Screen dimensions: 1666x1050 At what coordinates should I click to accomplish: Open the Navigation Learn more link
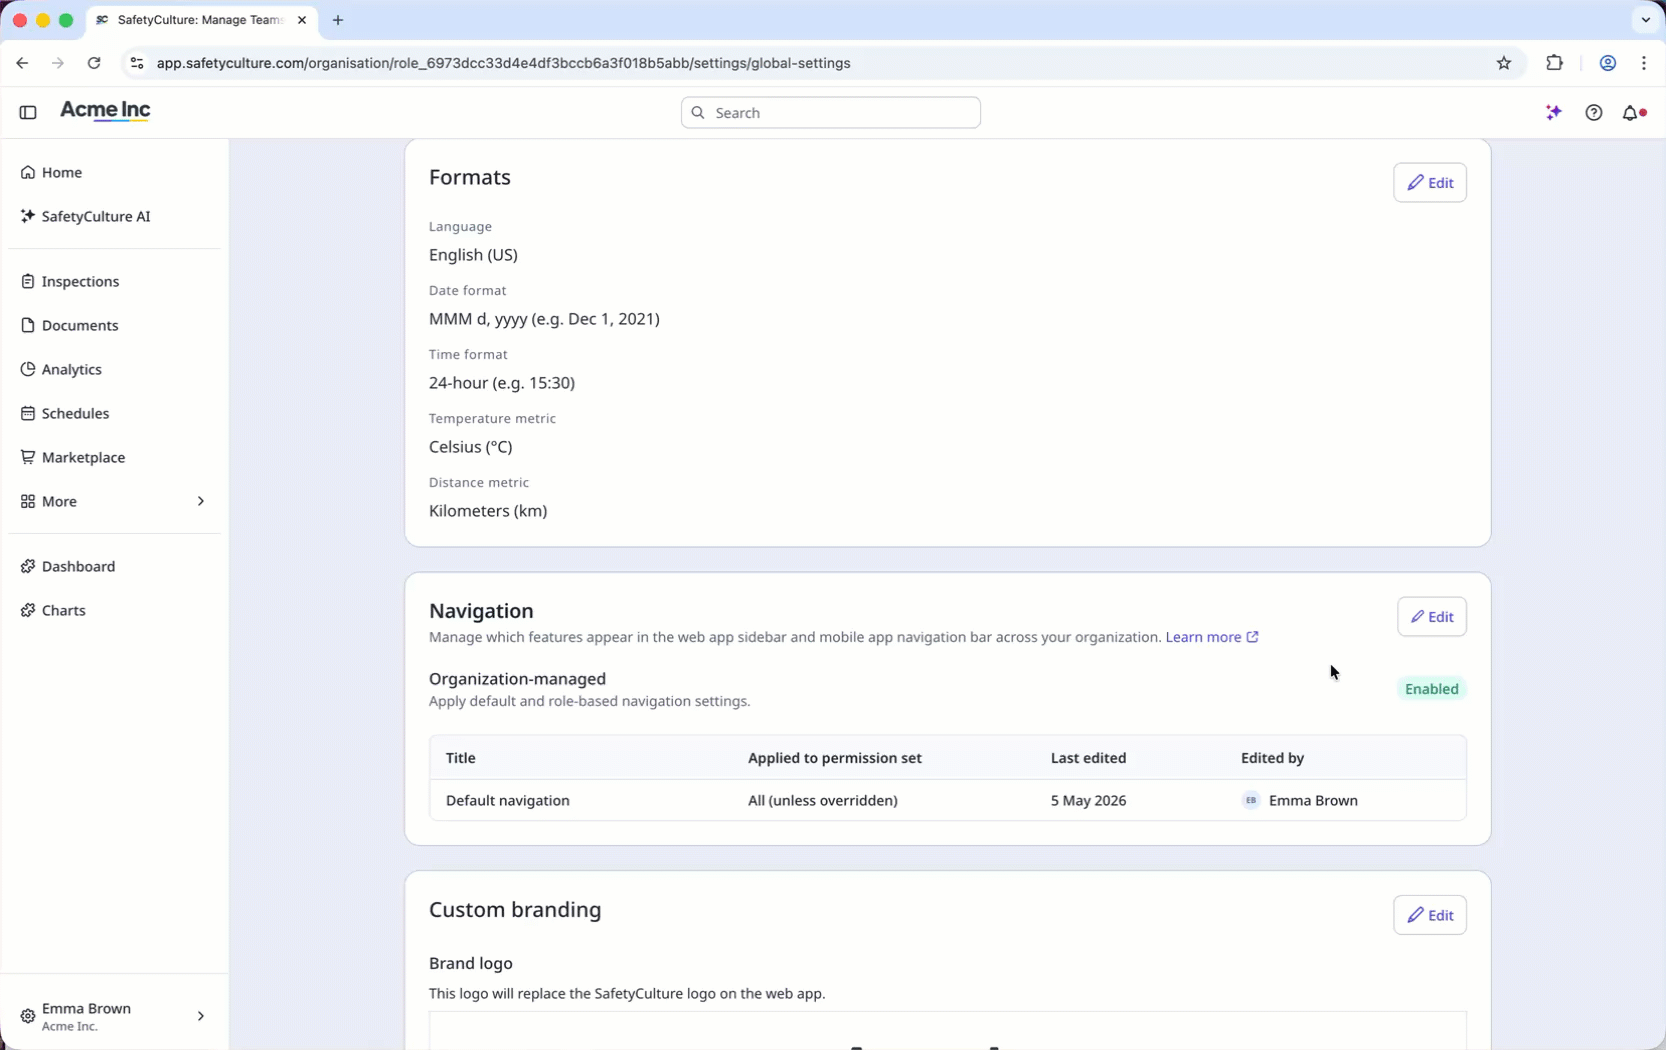pyautogui.click(x=1212, y=637)
